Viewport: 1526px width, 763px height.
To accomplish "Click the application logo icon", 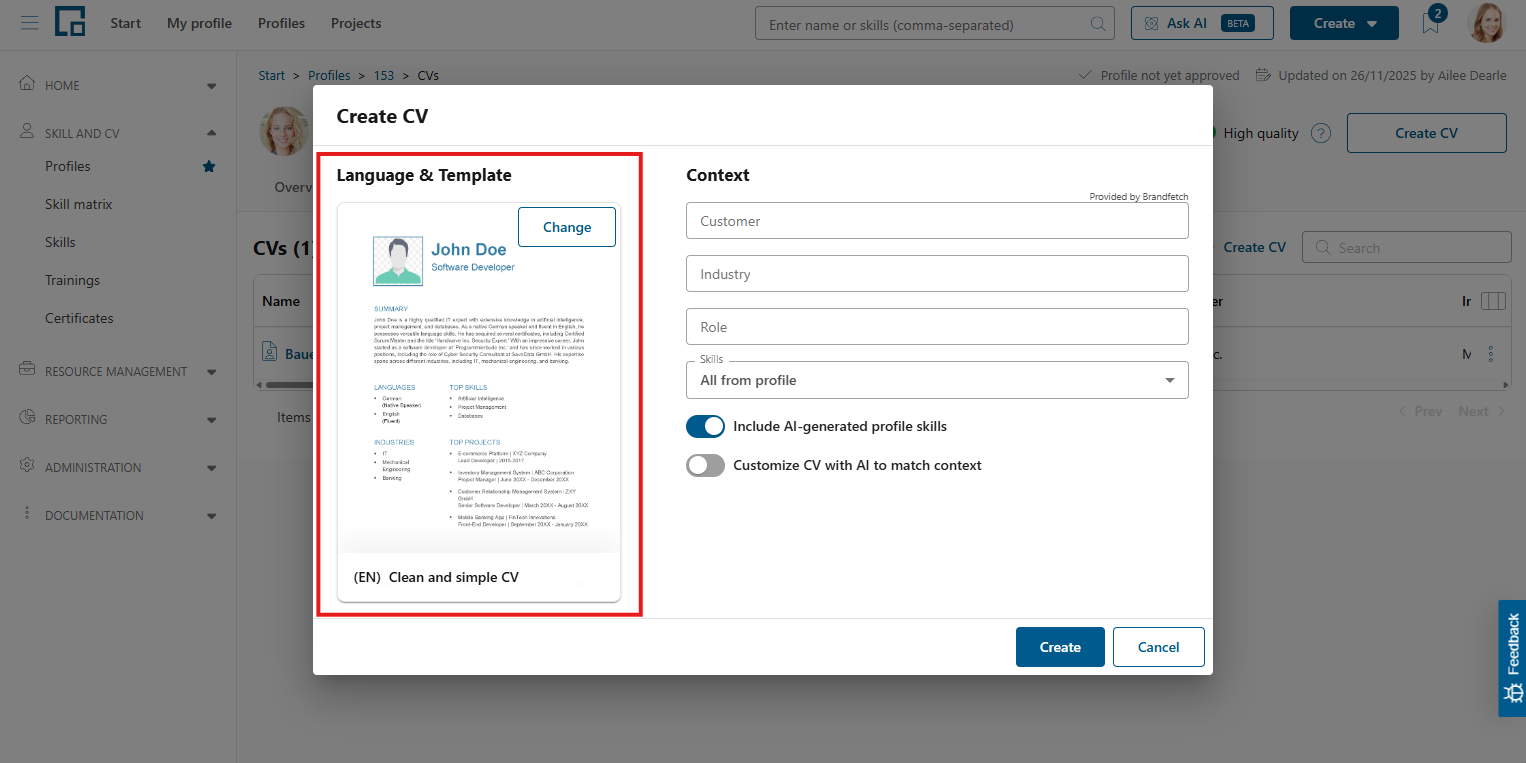I will click(x=70, y=21).
